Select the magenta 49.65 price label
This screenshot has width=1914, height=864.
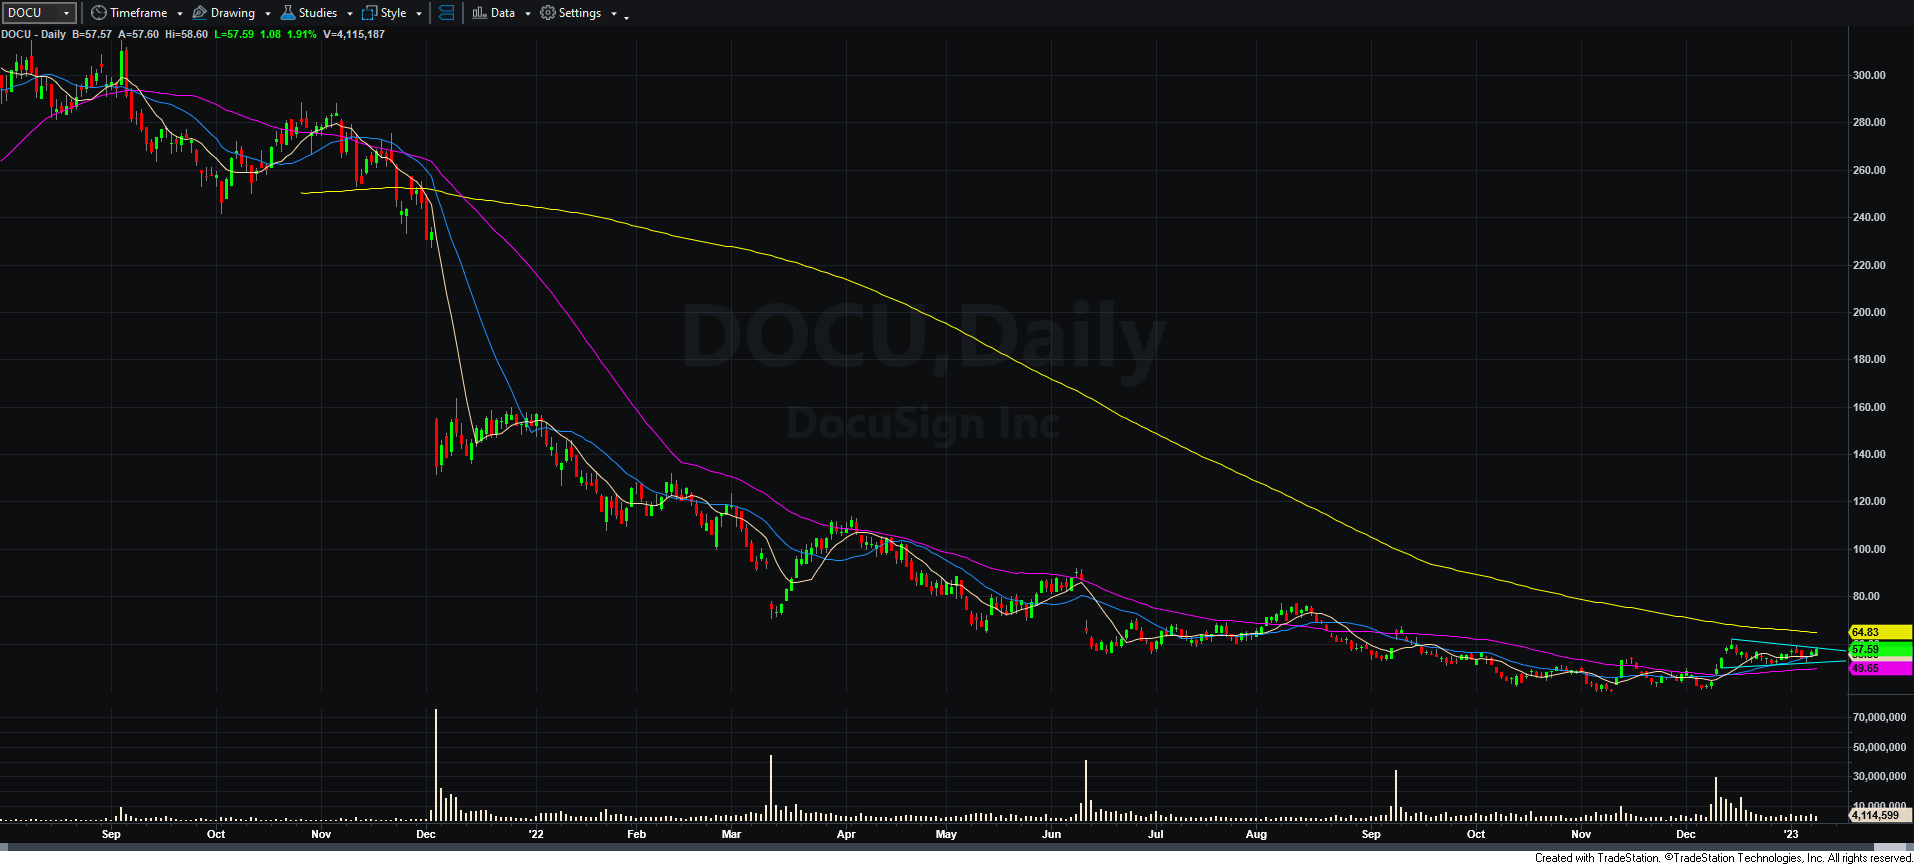click(1880, 668)
